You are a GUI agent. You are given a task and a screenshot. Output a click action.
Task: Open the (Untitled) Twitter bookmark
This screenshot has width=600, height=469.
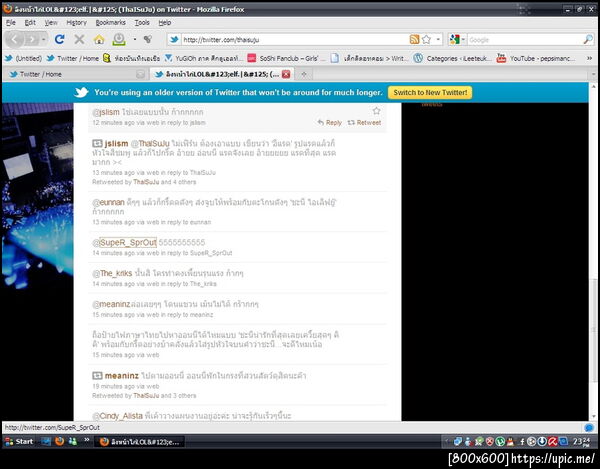[23, 58]
